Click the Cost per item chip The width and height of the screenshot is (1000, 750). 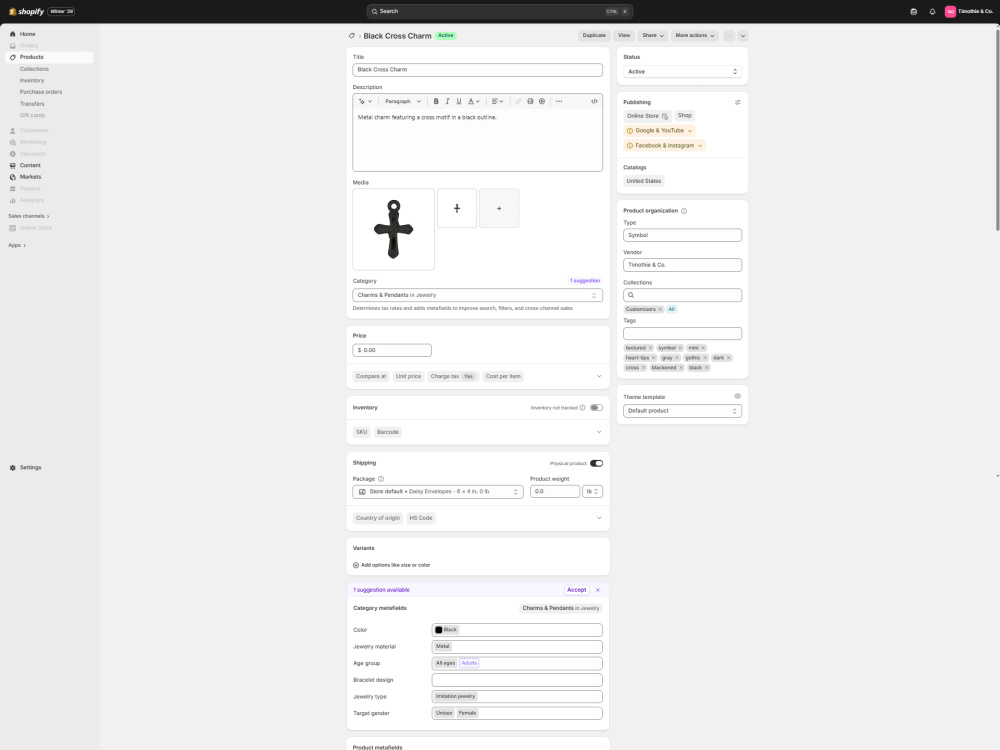[x=503, y=376]
